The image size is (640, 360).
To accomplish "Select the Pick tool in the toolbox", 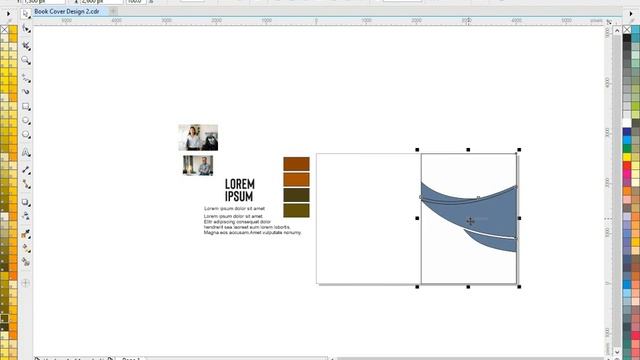I will [26, 14].
